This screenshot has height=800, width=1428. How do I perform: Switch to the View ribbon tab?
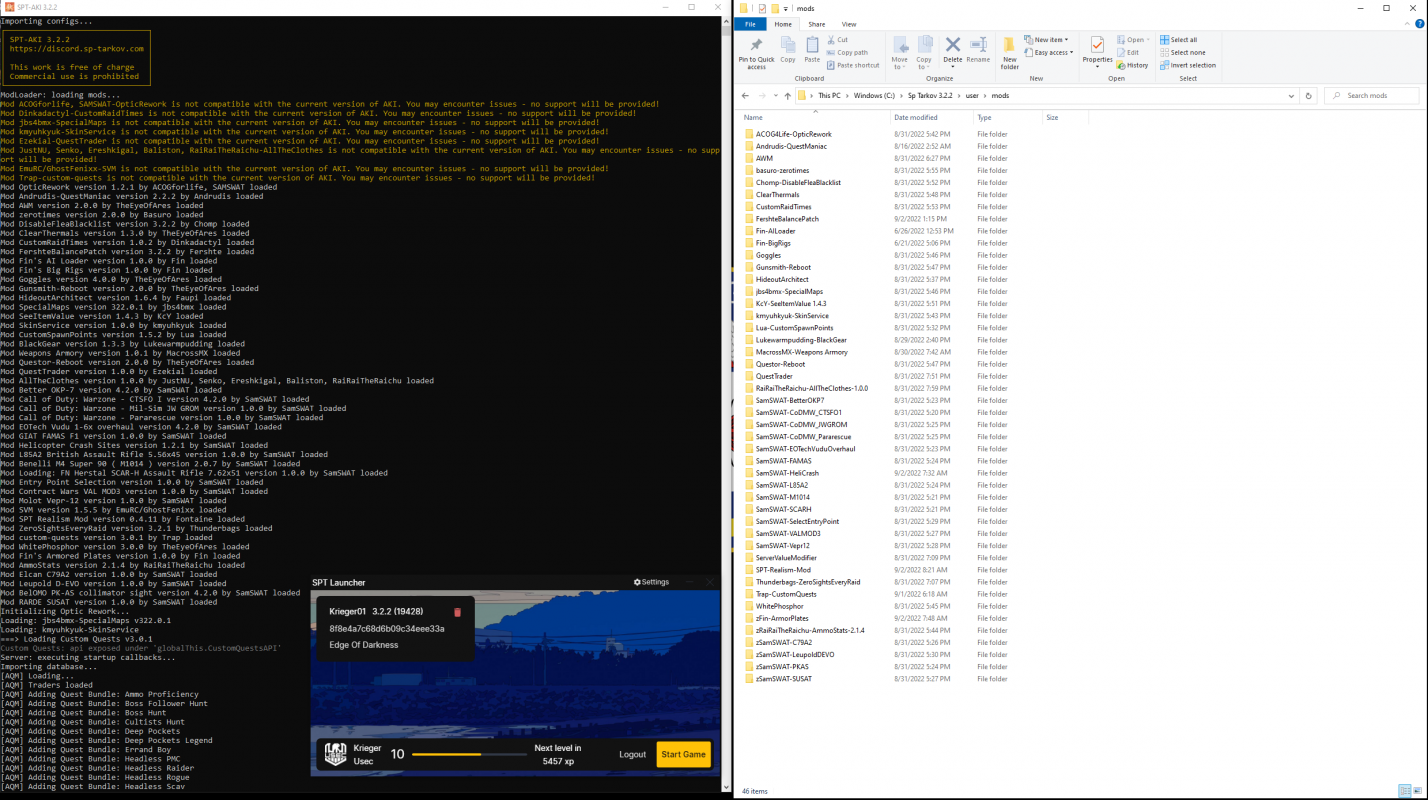[x=848, y=24]
